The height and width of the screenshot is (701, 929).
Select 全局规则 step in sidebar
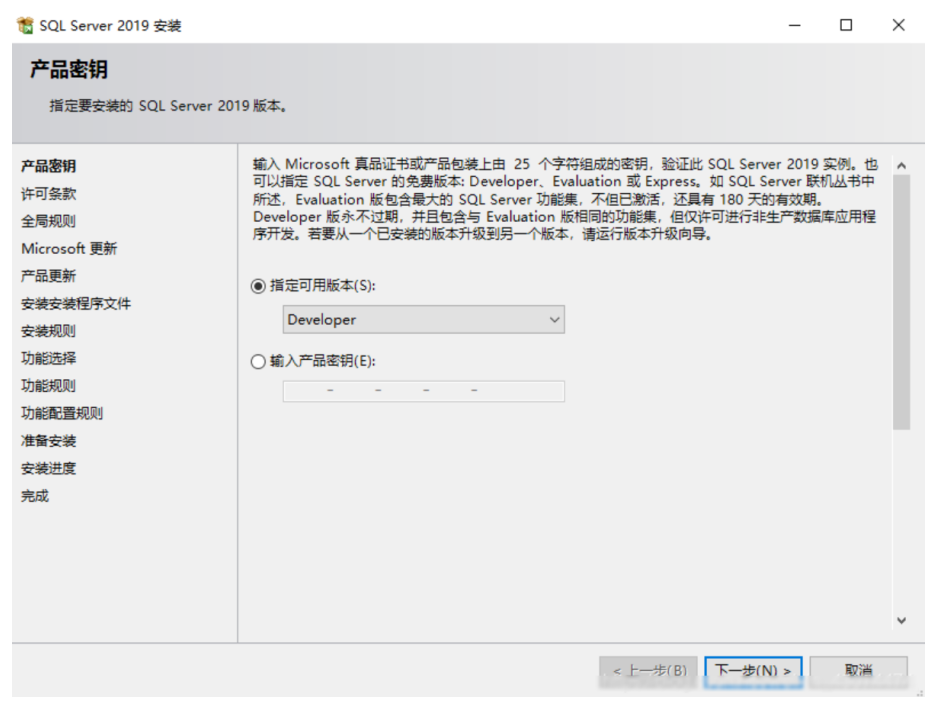49,221
